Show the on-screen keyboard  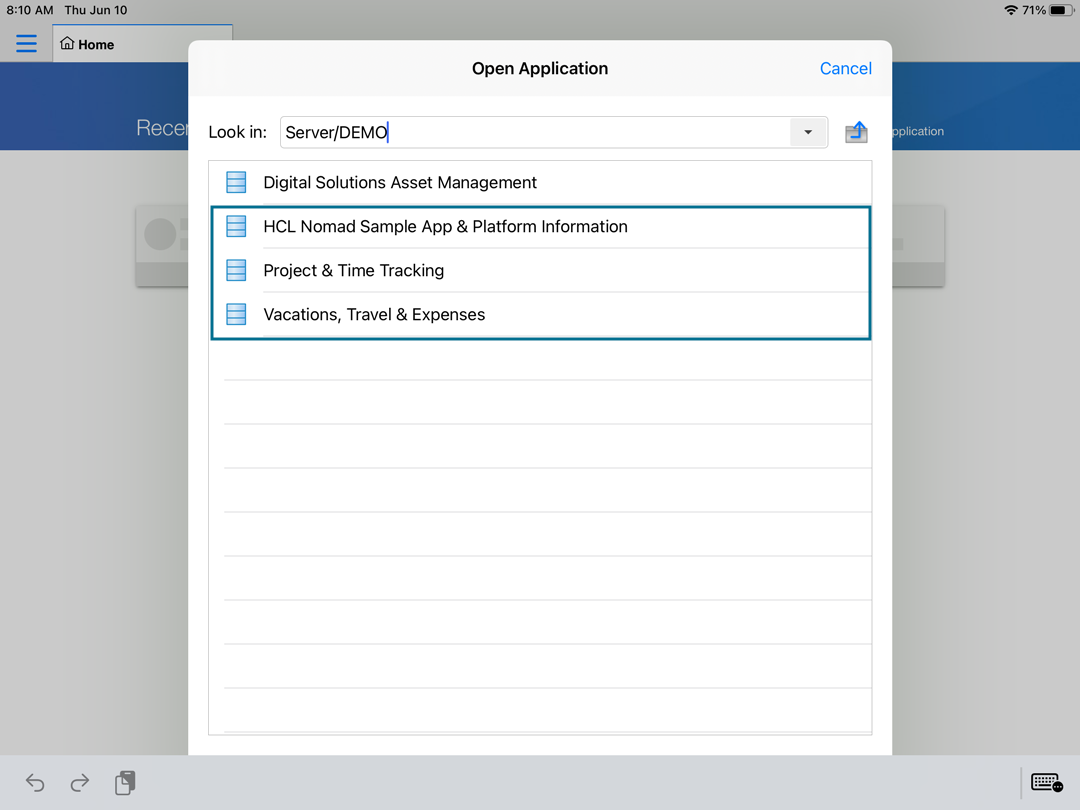coord(1047,782)
